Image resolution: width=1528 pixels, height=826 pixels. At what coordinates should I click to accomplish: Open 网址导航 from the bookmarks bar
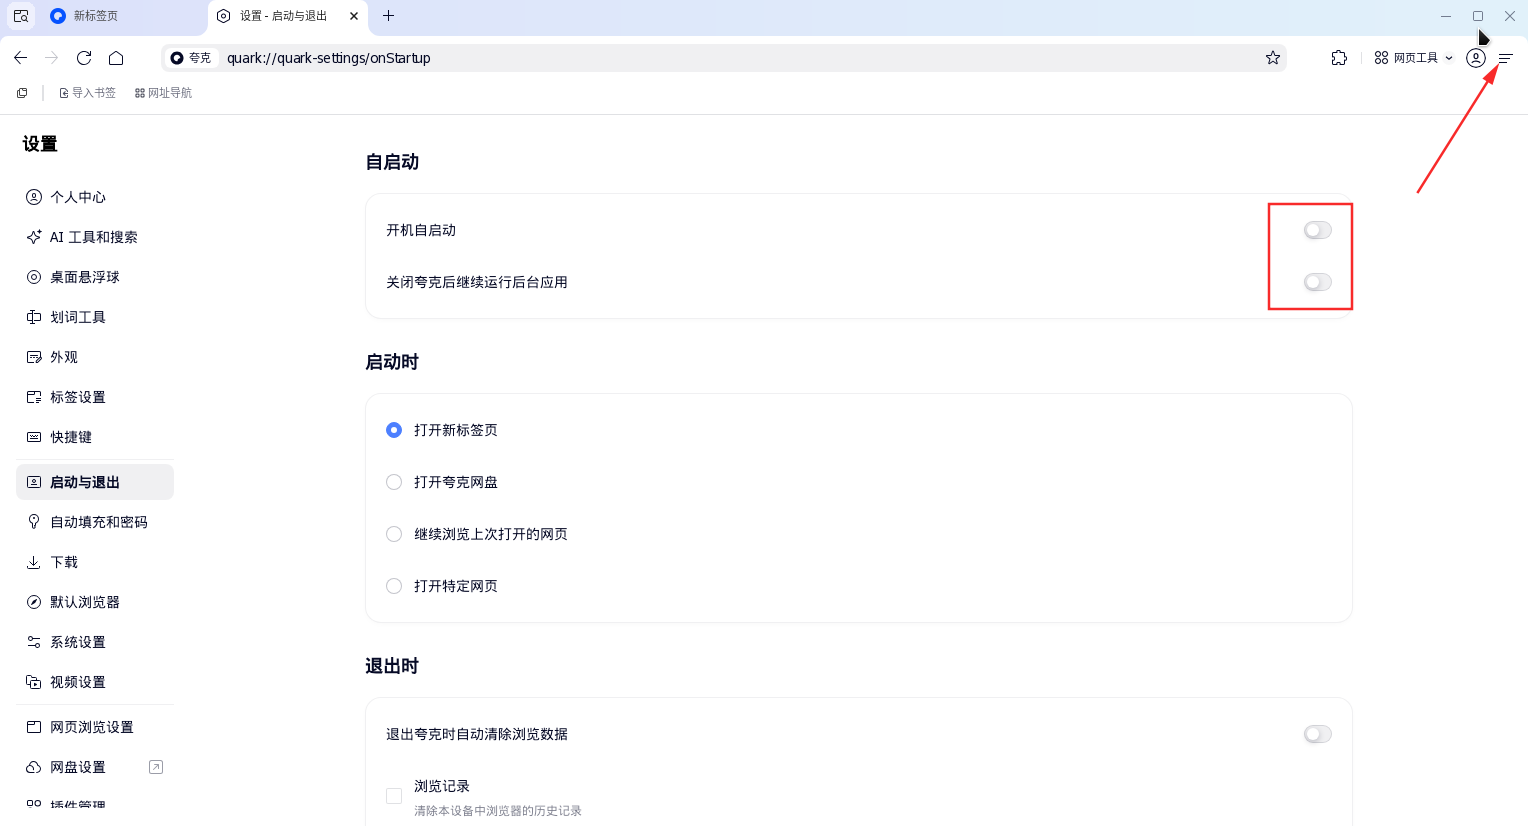(163, 93)
